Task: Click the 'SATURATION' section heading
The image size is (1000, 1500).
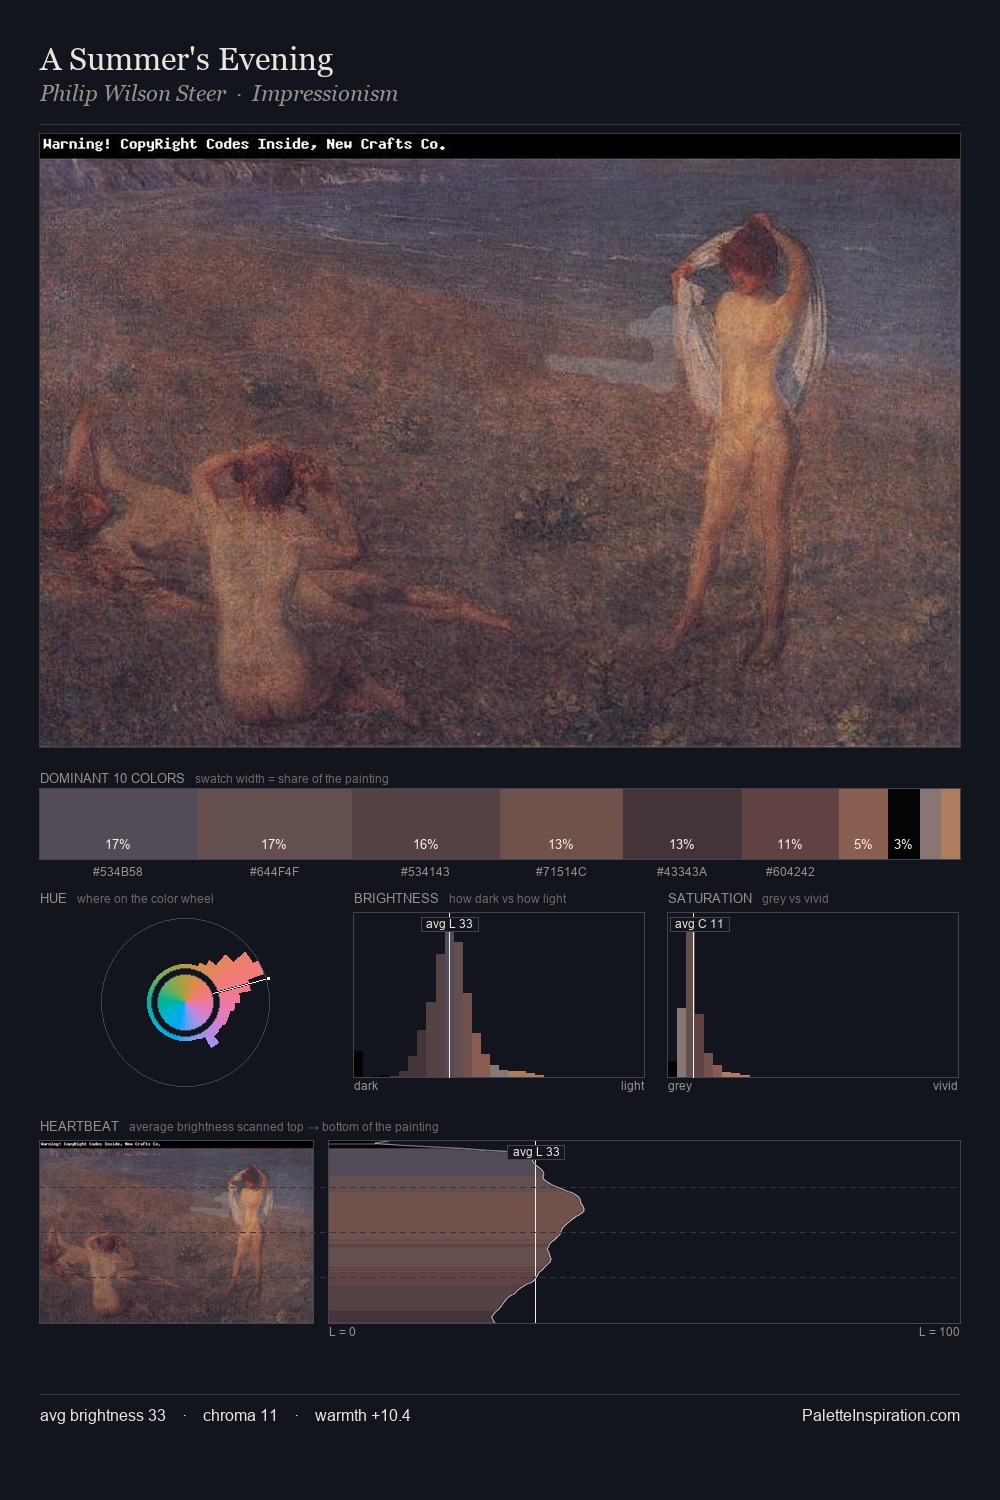Action: point(710,898)
